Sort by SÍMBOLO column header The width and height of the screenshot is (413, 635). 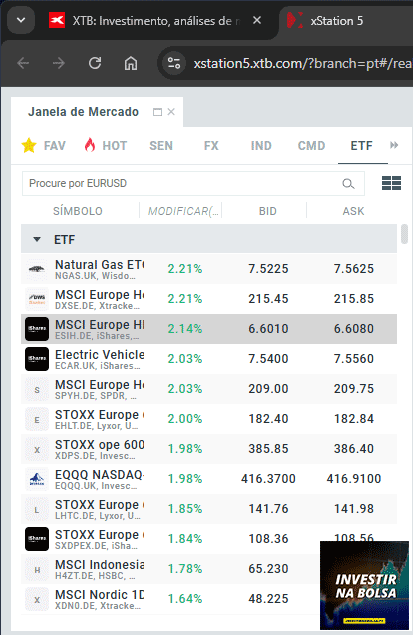tap(78, 211)
